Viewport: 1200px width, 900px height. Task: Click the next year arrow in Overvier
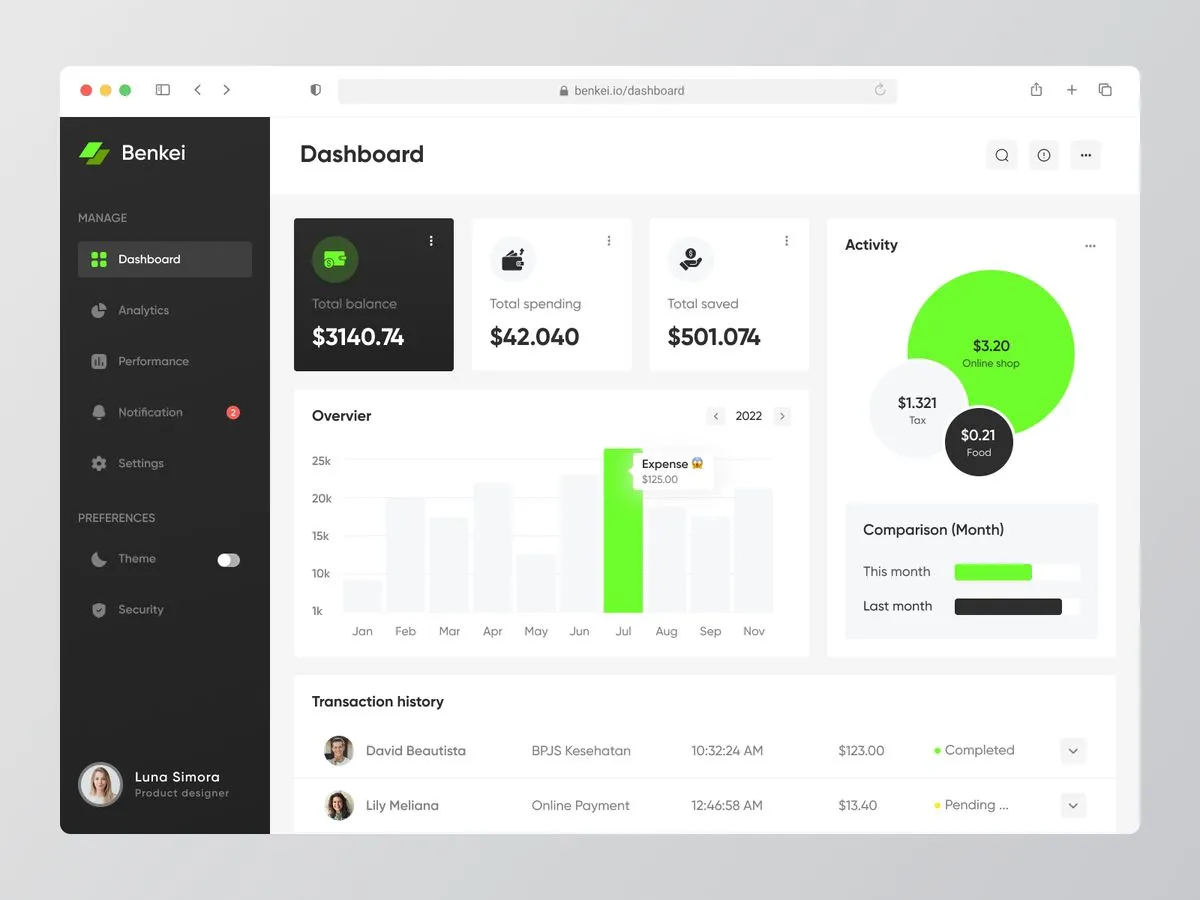click(x=781, y=416)
